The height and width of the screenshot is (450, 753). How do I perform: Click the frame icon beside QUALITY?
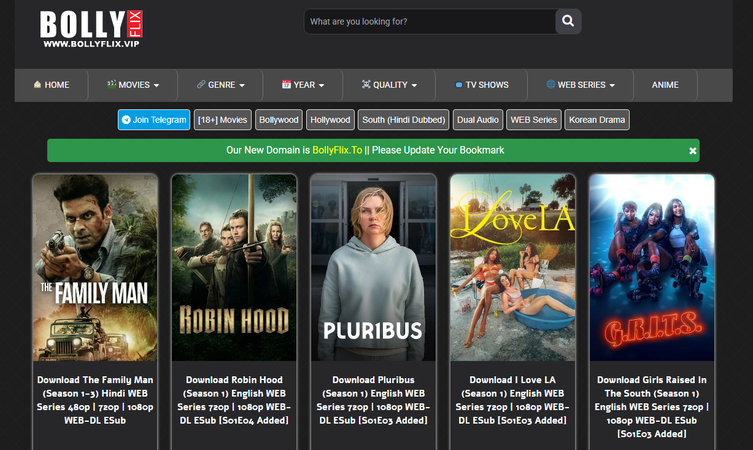tap(366, 85)
